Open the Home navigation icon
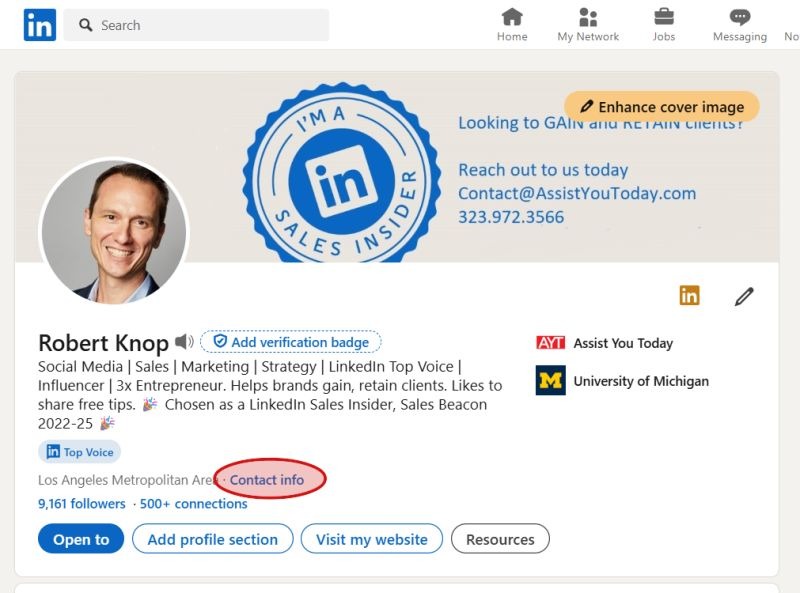 [511, 18]
